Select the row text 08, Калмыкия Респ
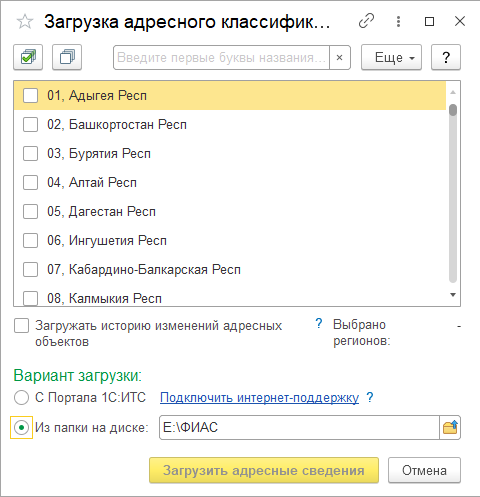 [104, 298]
